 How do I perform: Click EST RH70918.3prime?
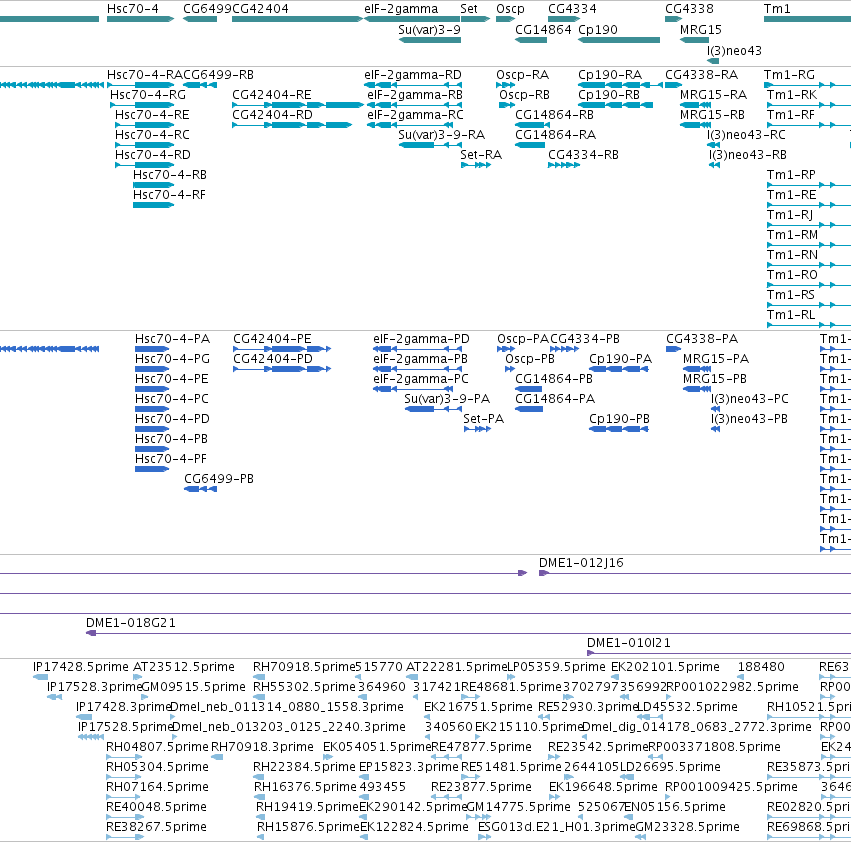point(262,747)
